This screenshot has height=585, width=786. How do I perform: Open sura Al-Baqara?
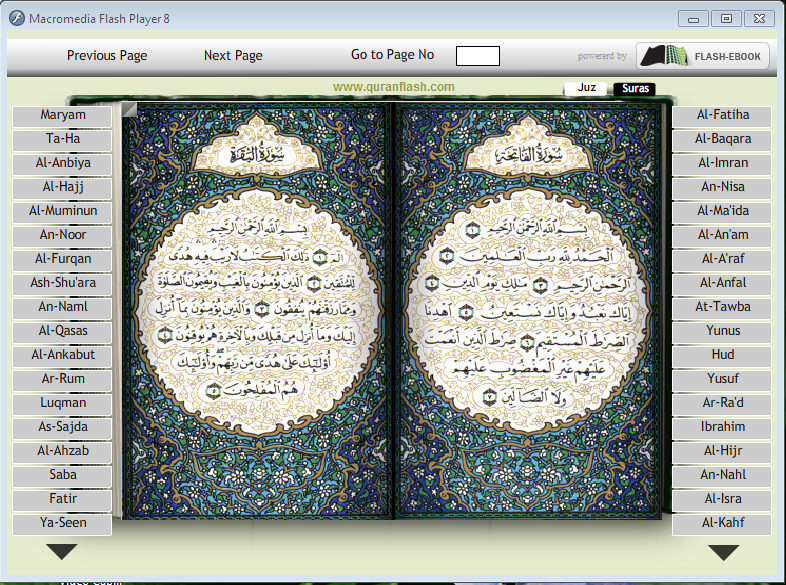click(x=722, y=140)
